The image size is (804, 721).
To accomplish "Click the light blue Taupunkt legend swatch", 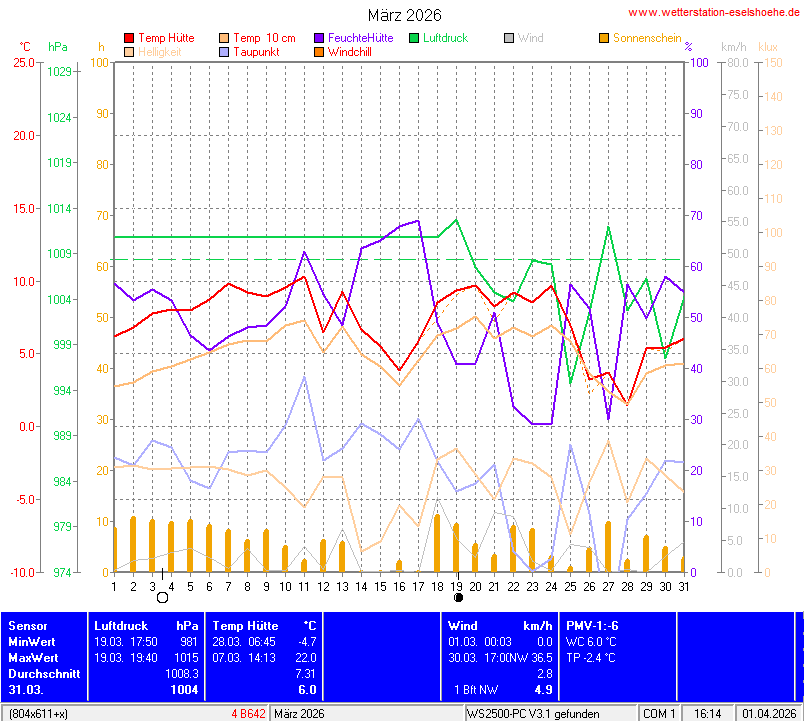I will click(x=224, y=52).
